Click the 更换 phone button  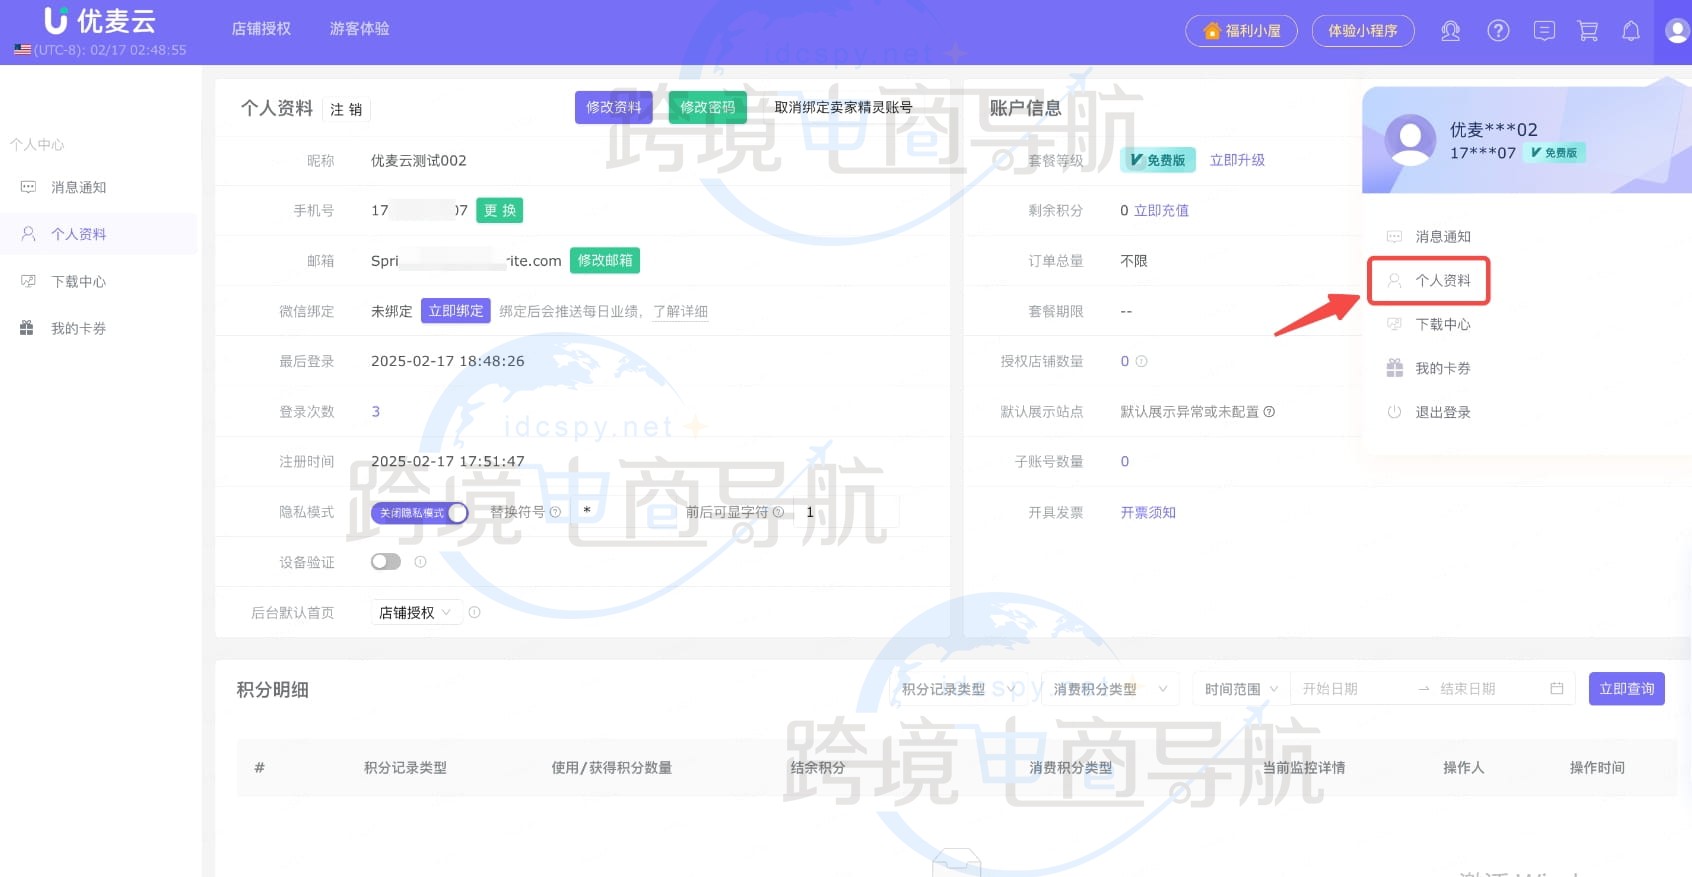(x=499, y=210)
